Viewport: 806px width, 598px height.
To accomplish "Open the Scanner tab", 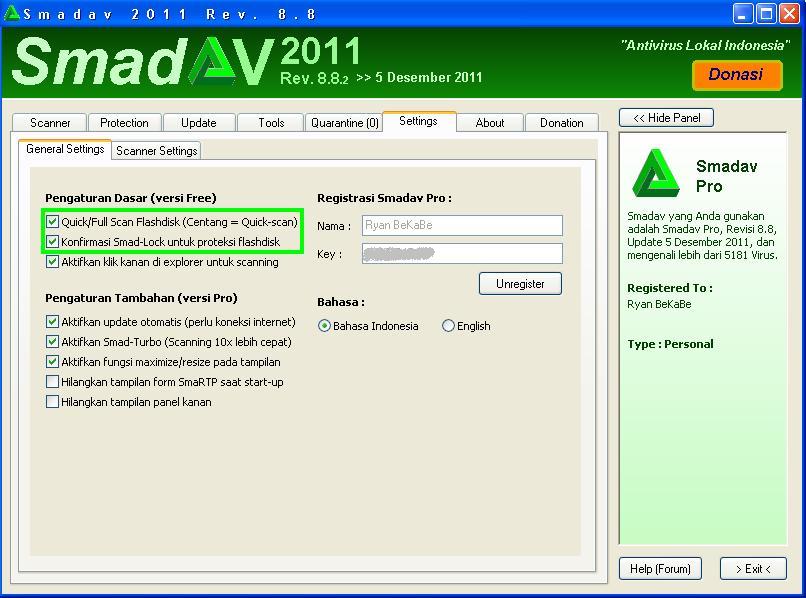I will pyautogui.click(x=50, y=123).
